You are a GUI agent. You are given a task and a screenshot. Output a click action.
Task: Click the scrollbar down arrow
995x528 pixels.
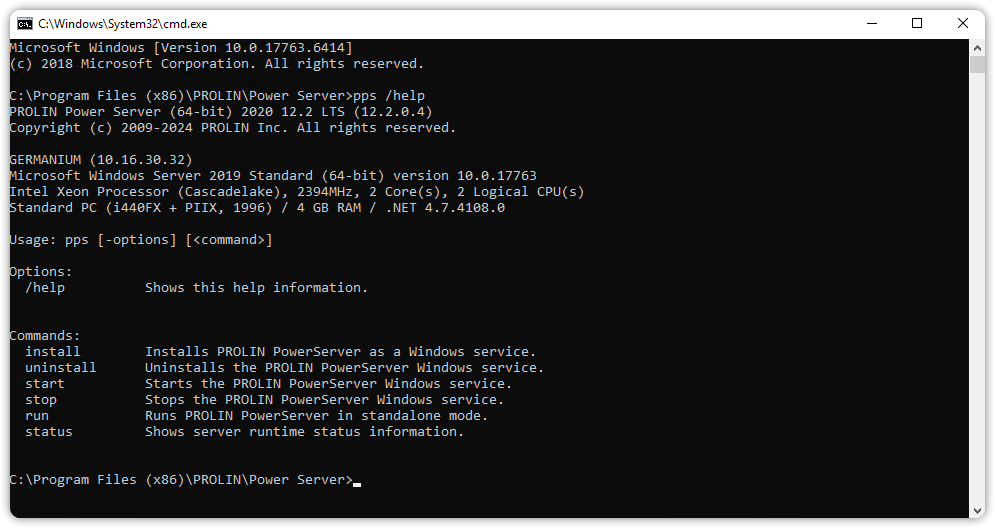977,510
